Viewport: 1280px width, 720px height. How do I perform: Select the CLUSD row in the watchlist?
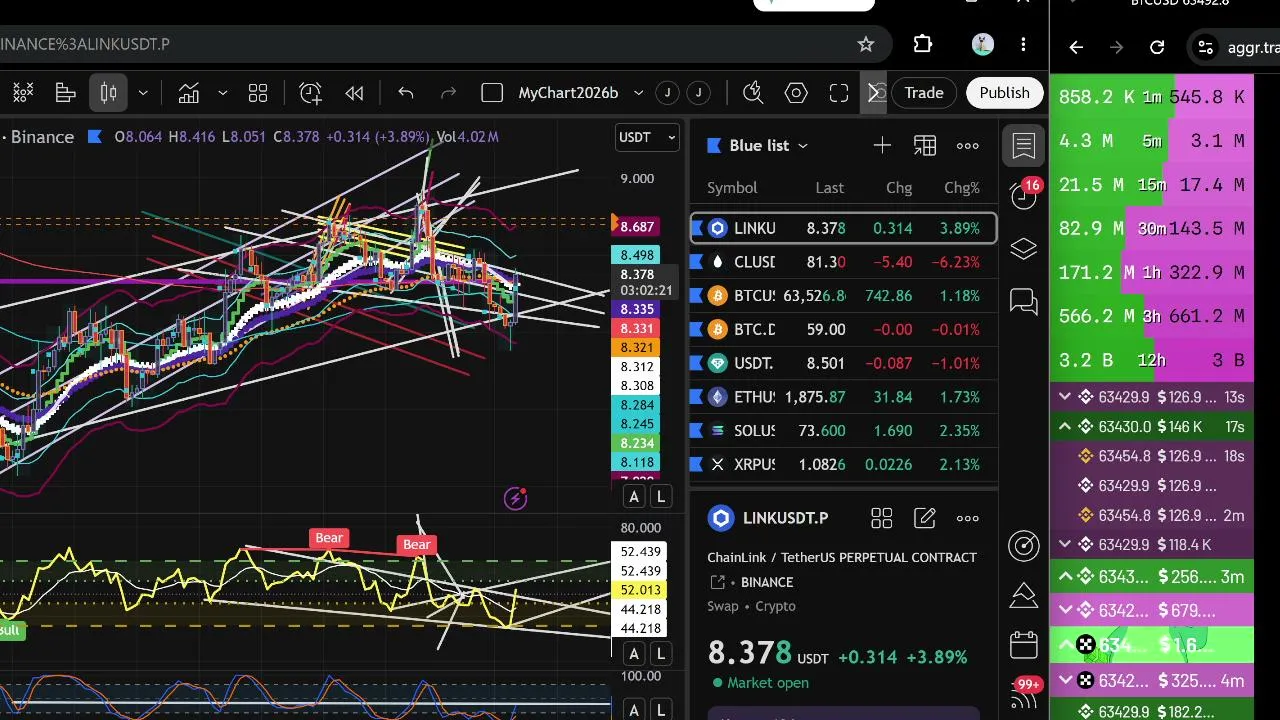pos(844,262)
